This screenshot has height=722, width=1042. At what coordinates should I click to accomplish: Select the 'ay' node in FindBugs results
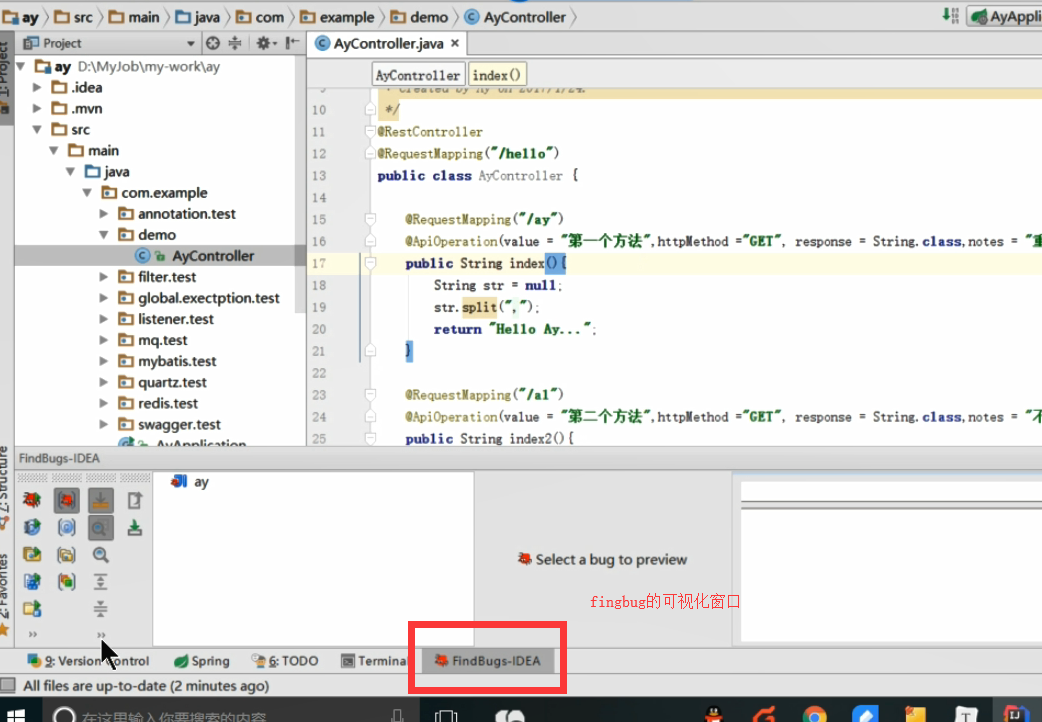(191, 482)
